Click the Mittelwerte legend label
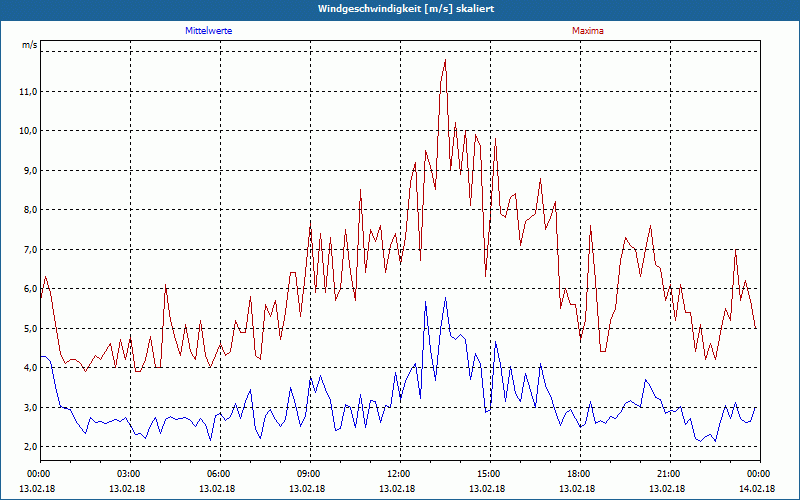The width and height of the screenshot is (800, 500). [x=208, y=31]
